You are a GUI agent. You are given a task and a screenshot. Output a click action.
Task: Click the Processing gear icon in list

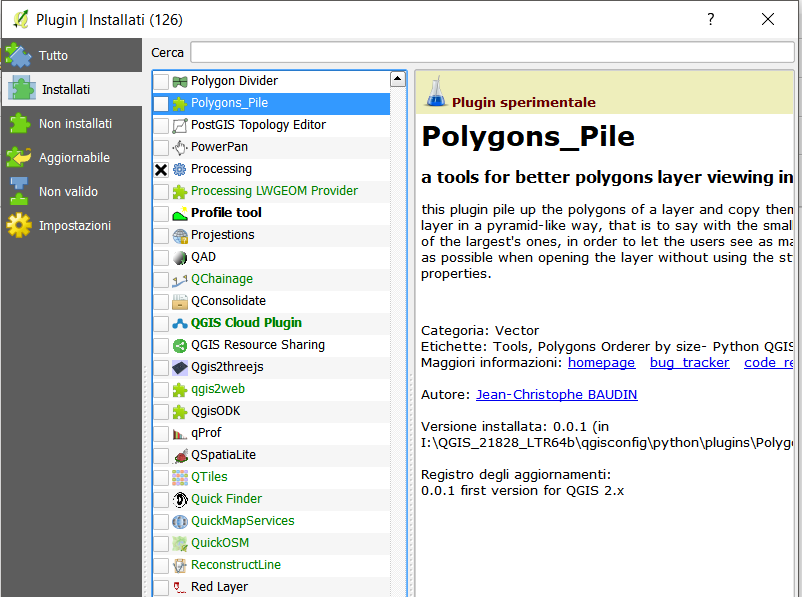click(x=180, y=169)
